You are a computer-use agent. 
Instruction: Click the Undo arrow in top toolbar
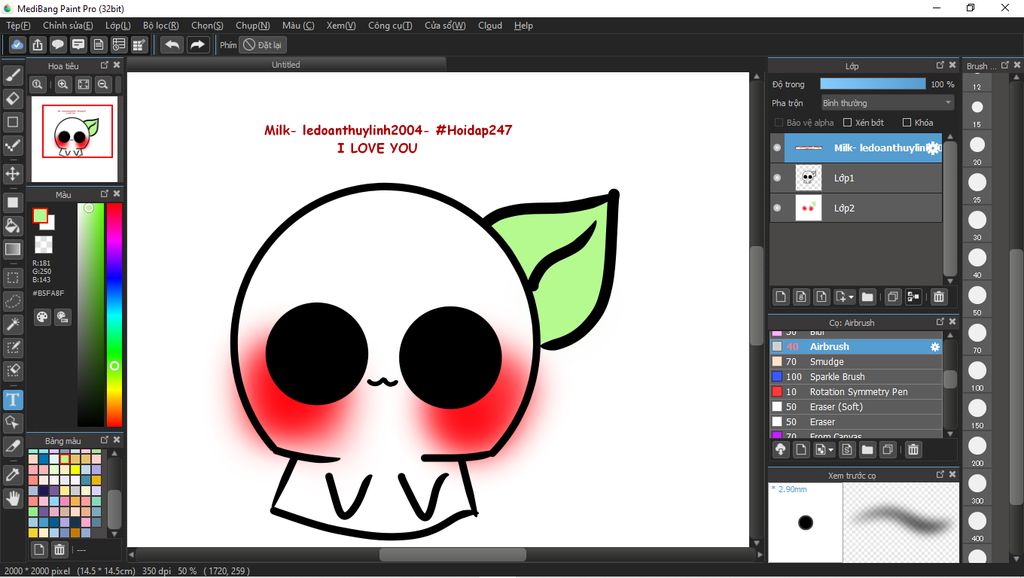coord(172,45)
